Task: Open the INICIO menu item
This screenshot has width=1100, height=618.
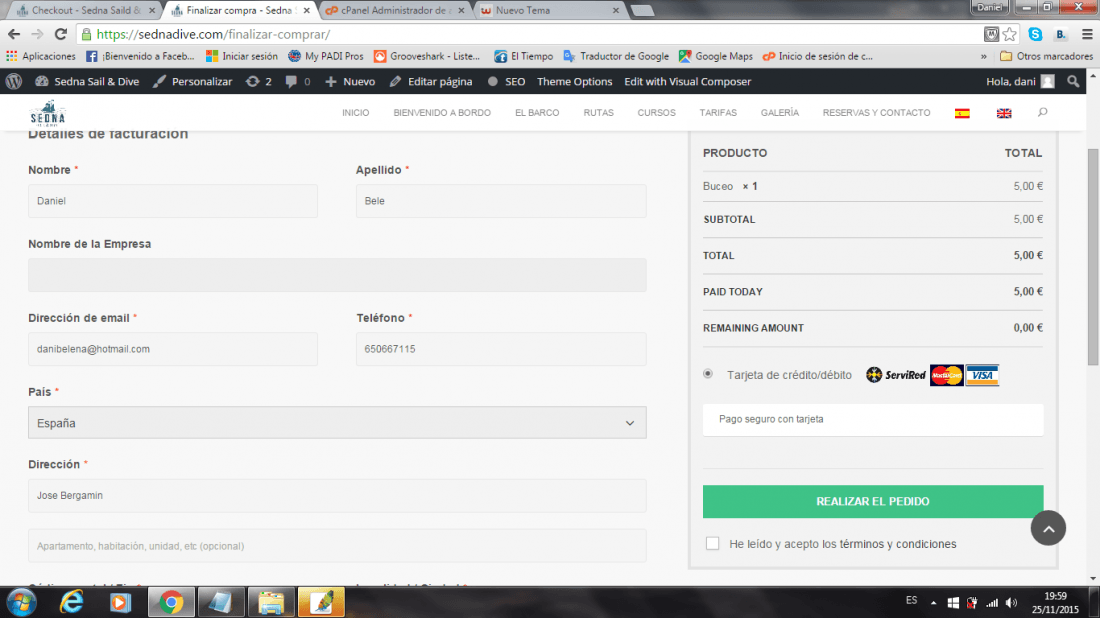Action: pos(356,113)
